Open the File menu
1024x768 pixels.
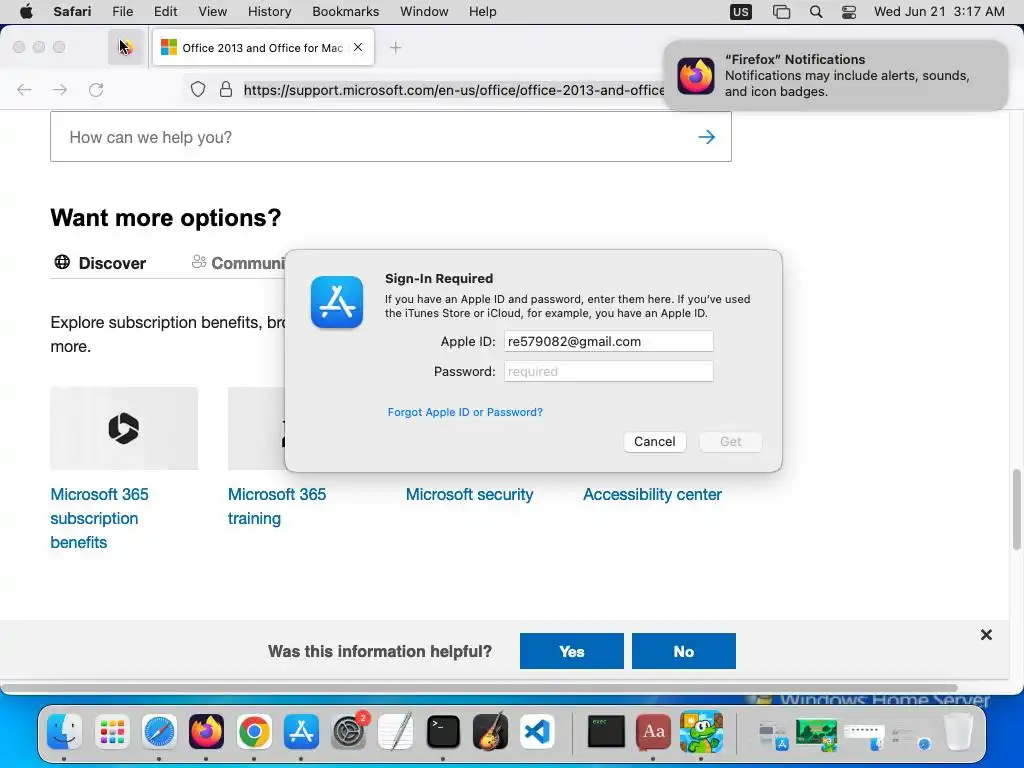123,11
